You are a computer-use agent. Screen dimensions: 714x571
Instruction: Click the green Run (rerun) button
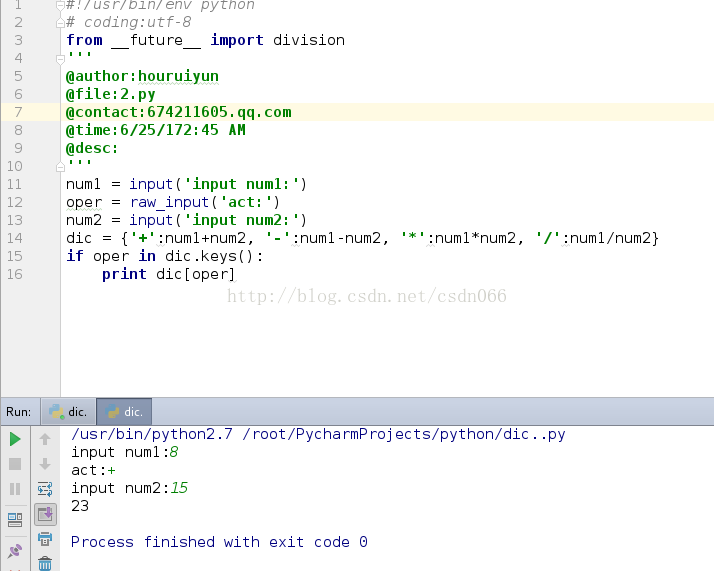(x=15, y=439)
